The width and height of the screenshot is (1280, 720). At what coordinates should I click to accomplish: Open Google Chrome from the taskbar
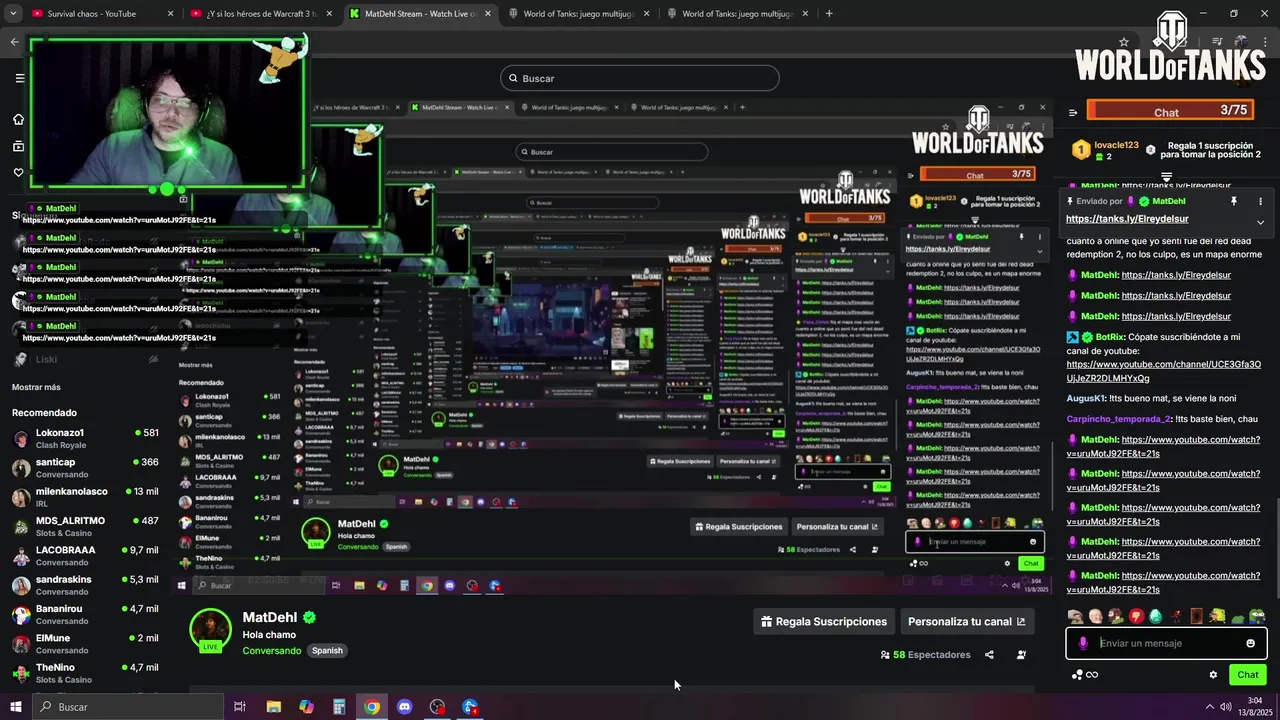(371, 707)
